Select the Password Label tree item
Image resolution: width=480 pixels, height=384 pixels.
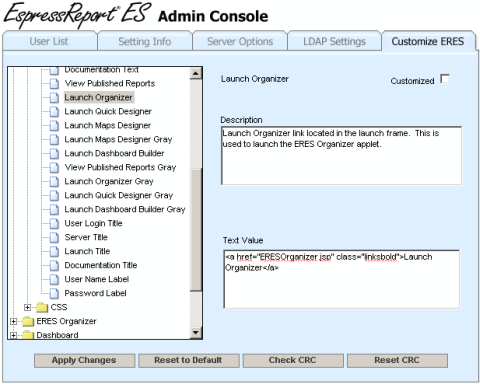pyautogui.click(x=96, y=293)
